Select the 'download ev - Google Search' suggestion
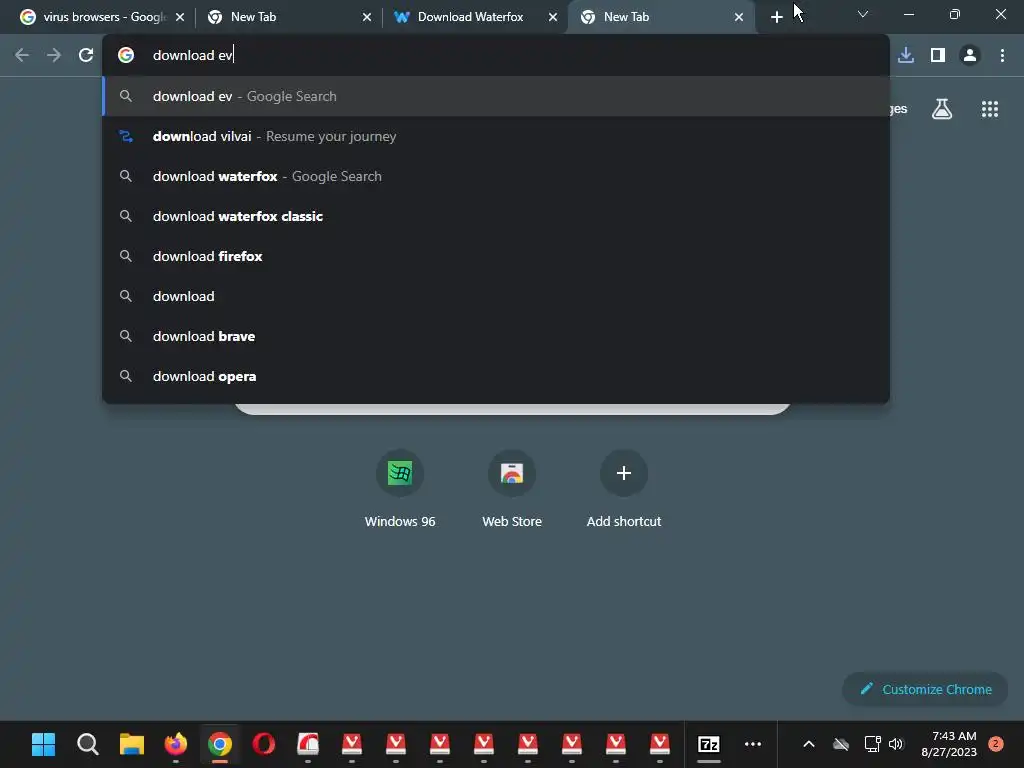This screenshot has height=768, width=1024. [496, 96]
